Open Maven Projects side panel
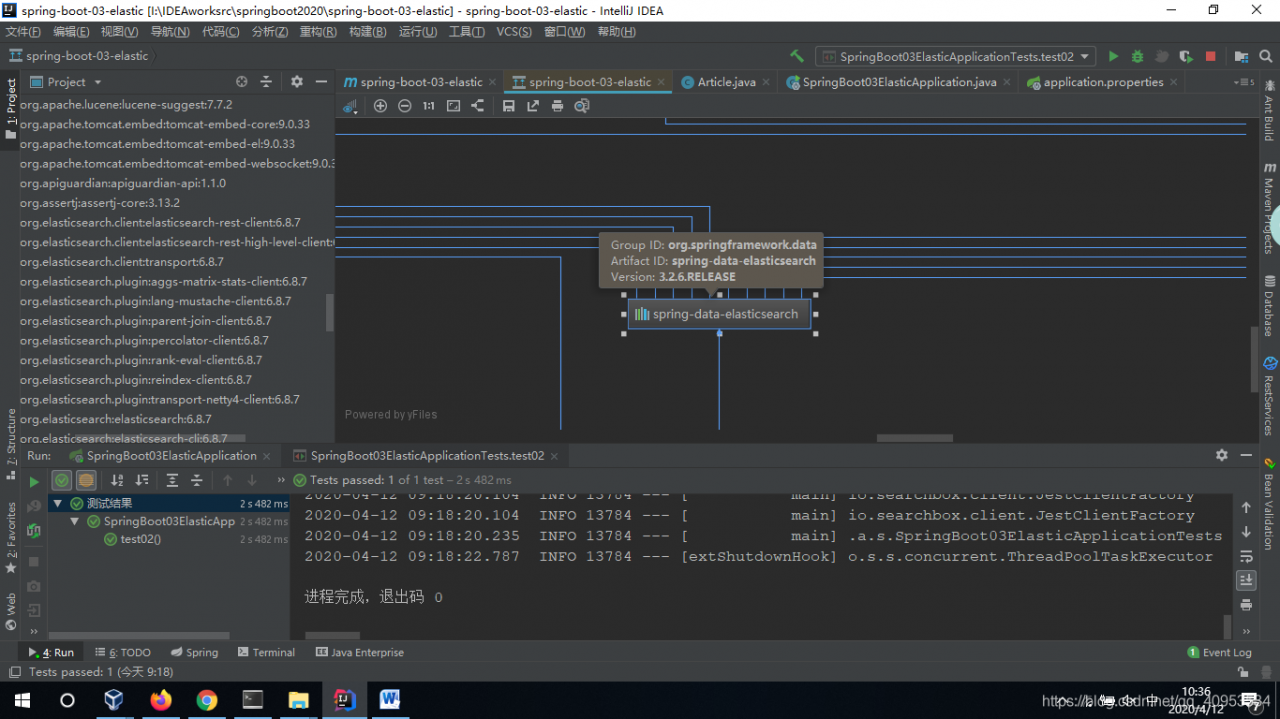This screenshot has width=1280, height=719. pyautogui.click(x=1269, y=206)
